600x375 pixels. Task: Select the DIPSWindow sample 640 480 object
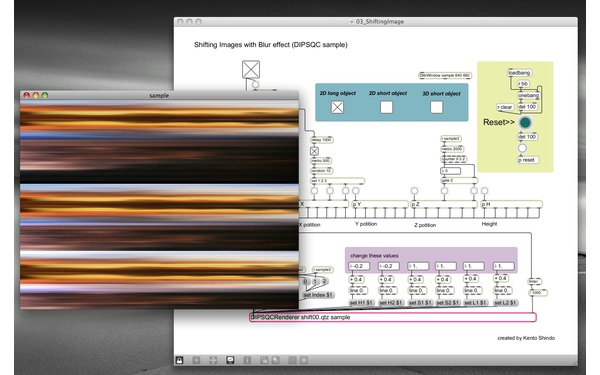(x=445, y=75)
